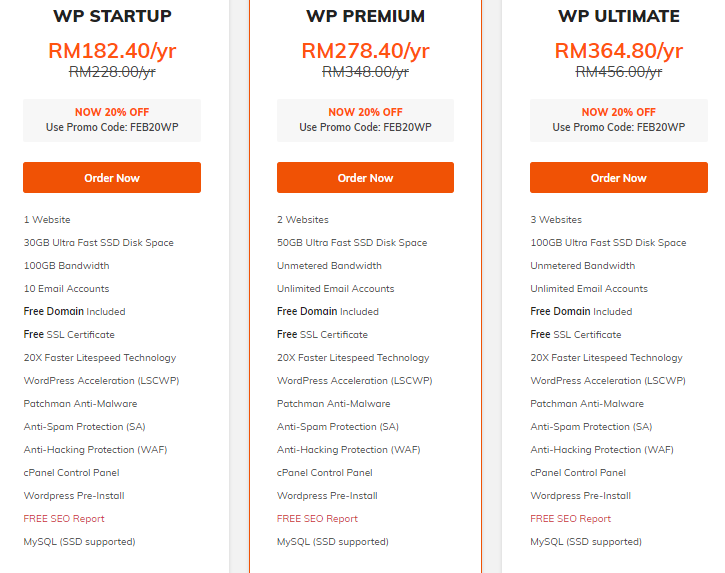This screenshot has width=725, height=573.
Task: Select the RM364.80/yr price text
Action: pyautogui.click(x=619, y=51)
